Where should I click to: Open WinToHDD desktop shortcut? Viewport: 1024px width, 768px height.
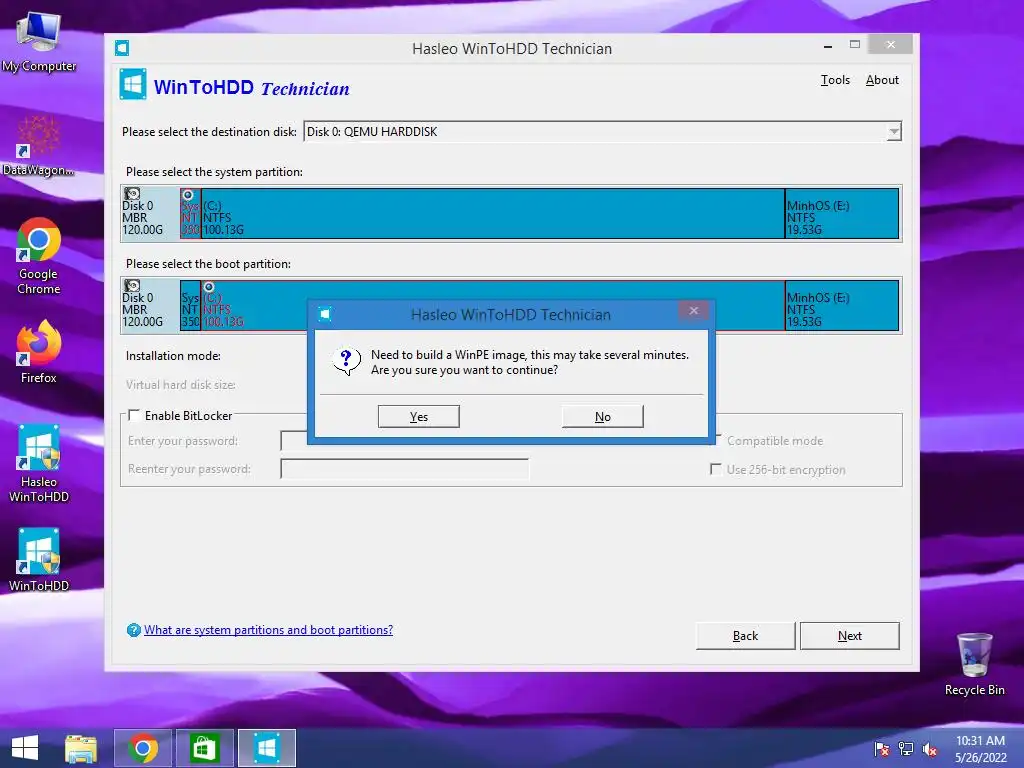point(39,560)
